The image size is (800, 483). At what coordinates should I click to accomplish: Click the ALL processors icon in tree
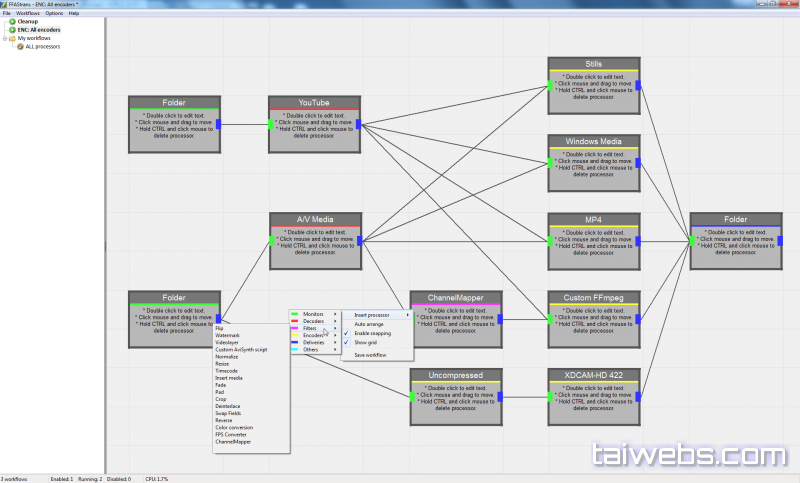tap(20, 47)
